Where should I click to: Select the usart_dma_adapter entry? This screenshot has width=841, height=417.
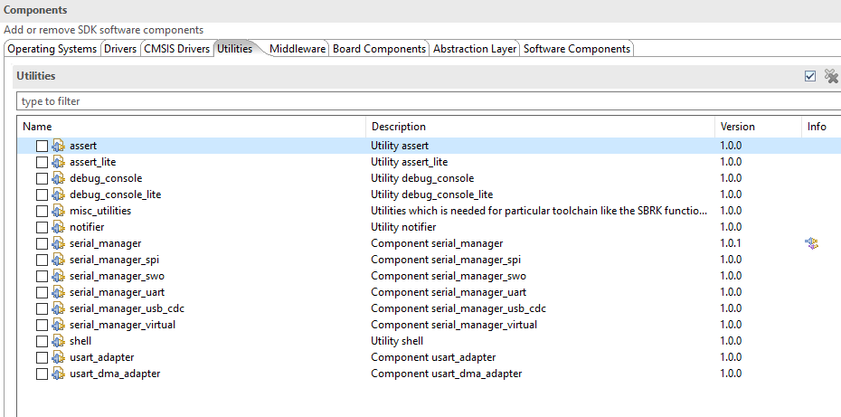[115, 373]
